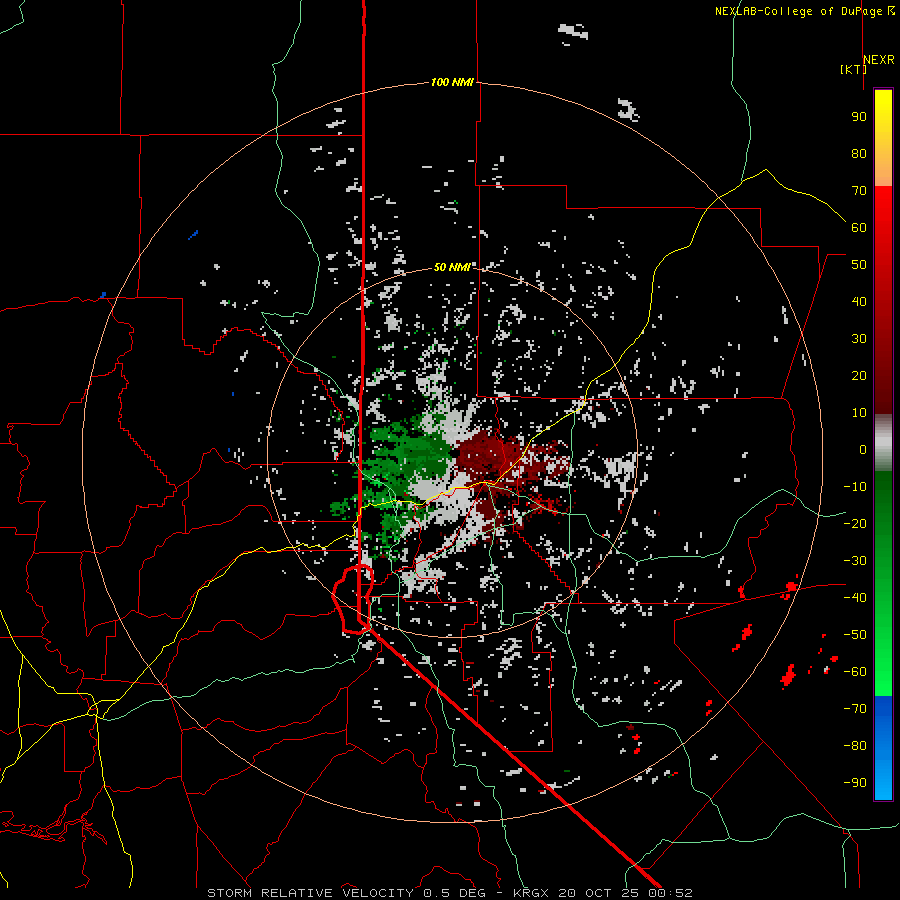Select the 0 value on the velocity scale
900x900 pixels.
(x=863, y=449)
